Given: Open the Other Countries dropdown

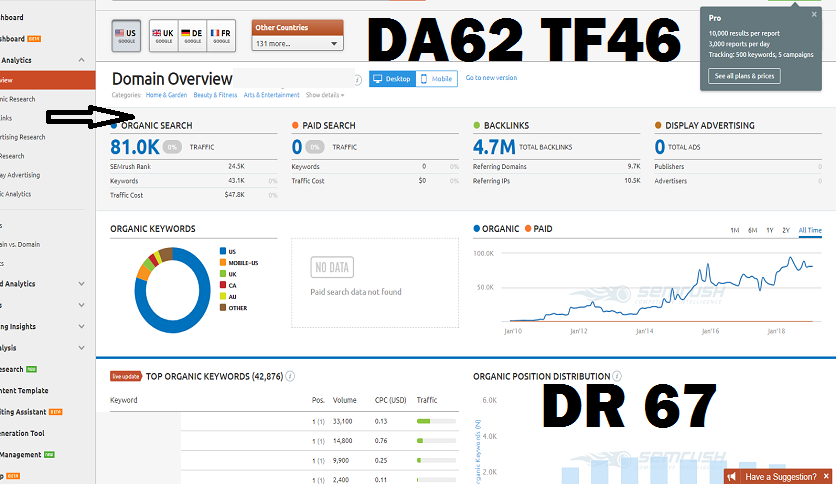Looking at the screenshot, I should 297,43.
